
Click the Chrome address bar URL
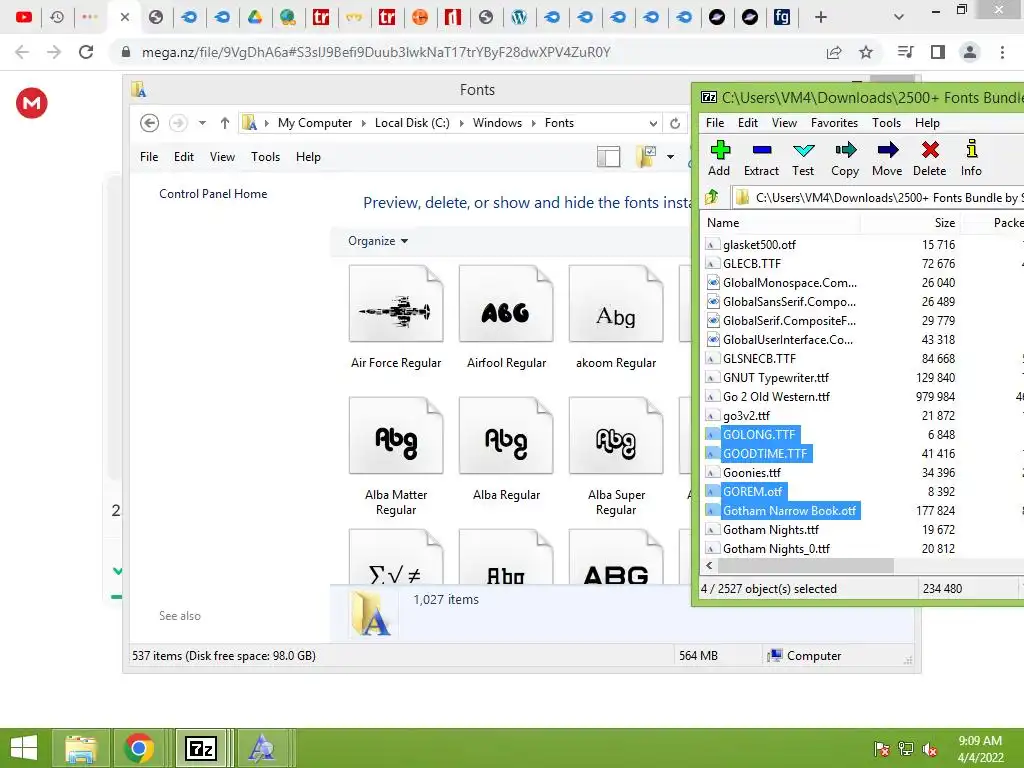point(376,52)
